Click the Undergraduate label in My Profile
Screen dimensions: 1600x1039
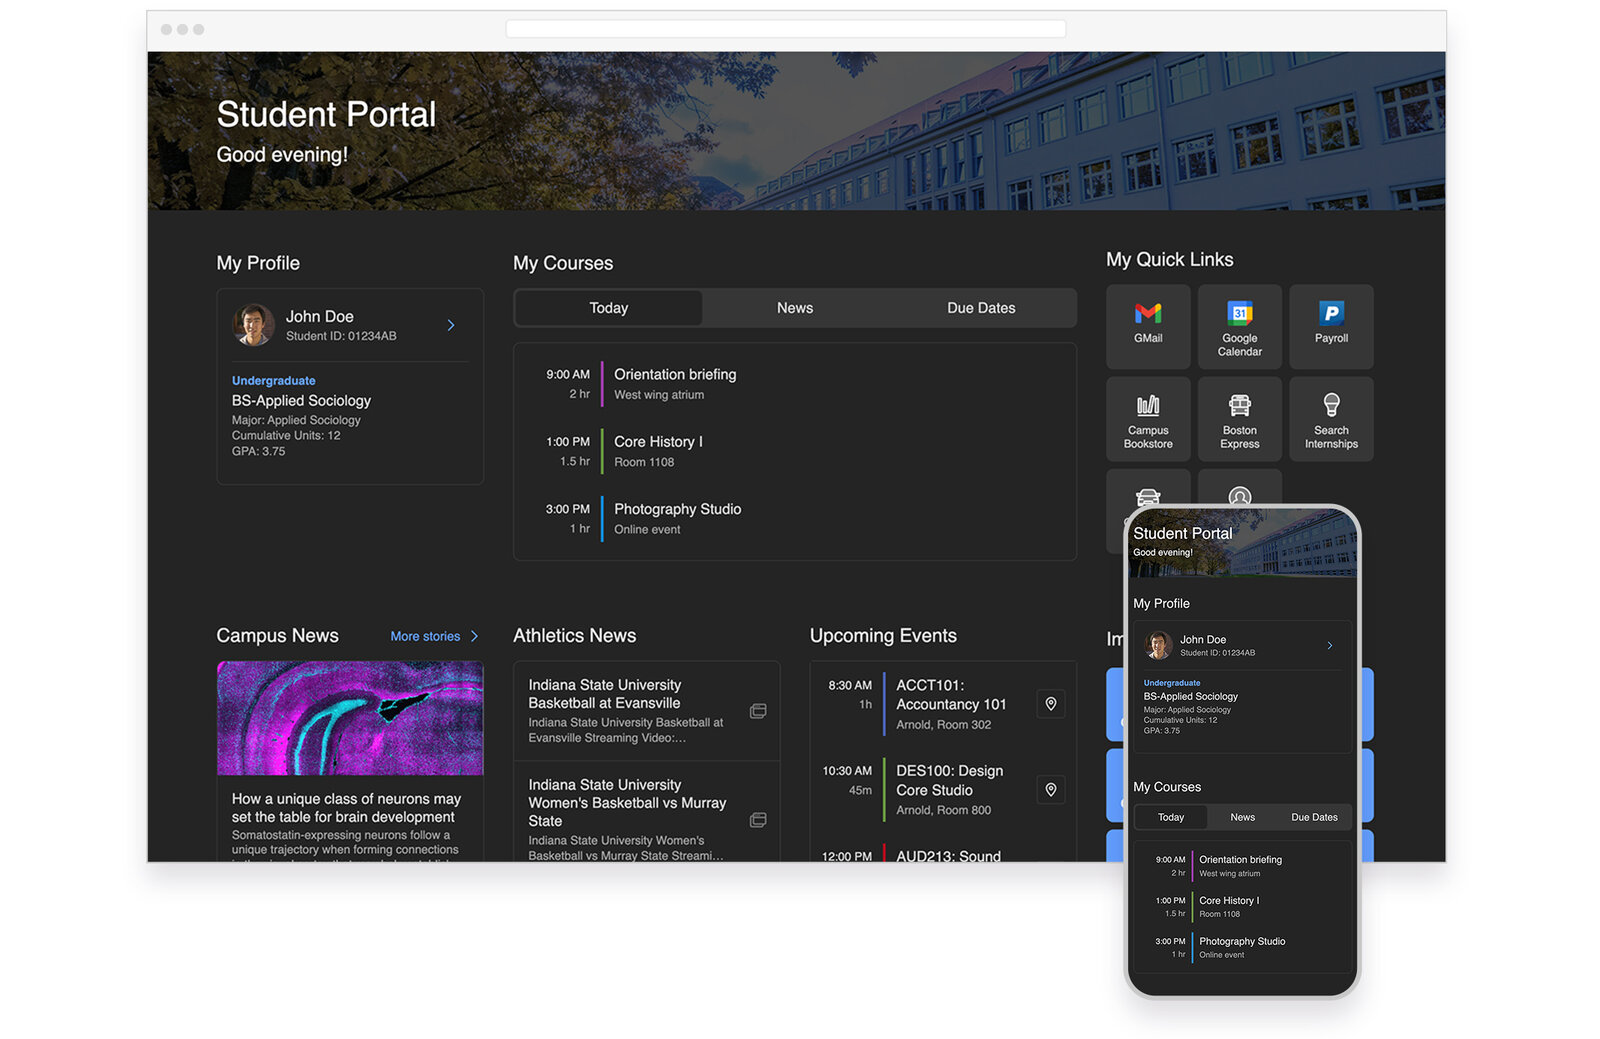tap(273, 381)
